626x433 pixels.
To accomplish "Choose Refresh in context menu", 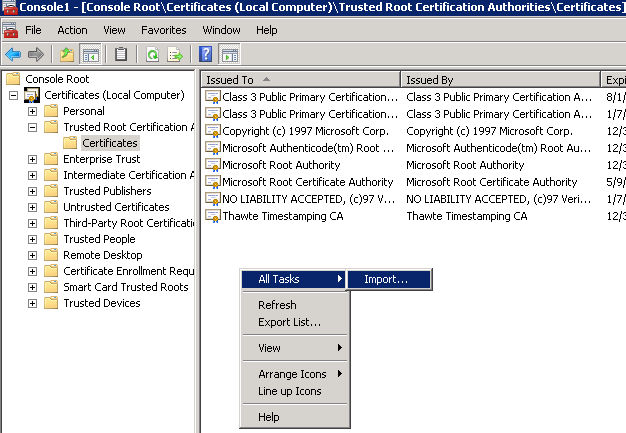I will tap(295, 305).
